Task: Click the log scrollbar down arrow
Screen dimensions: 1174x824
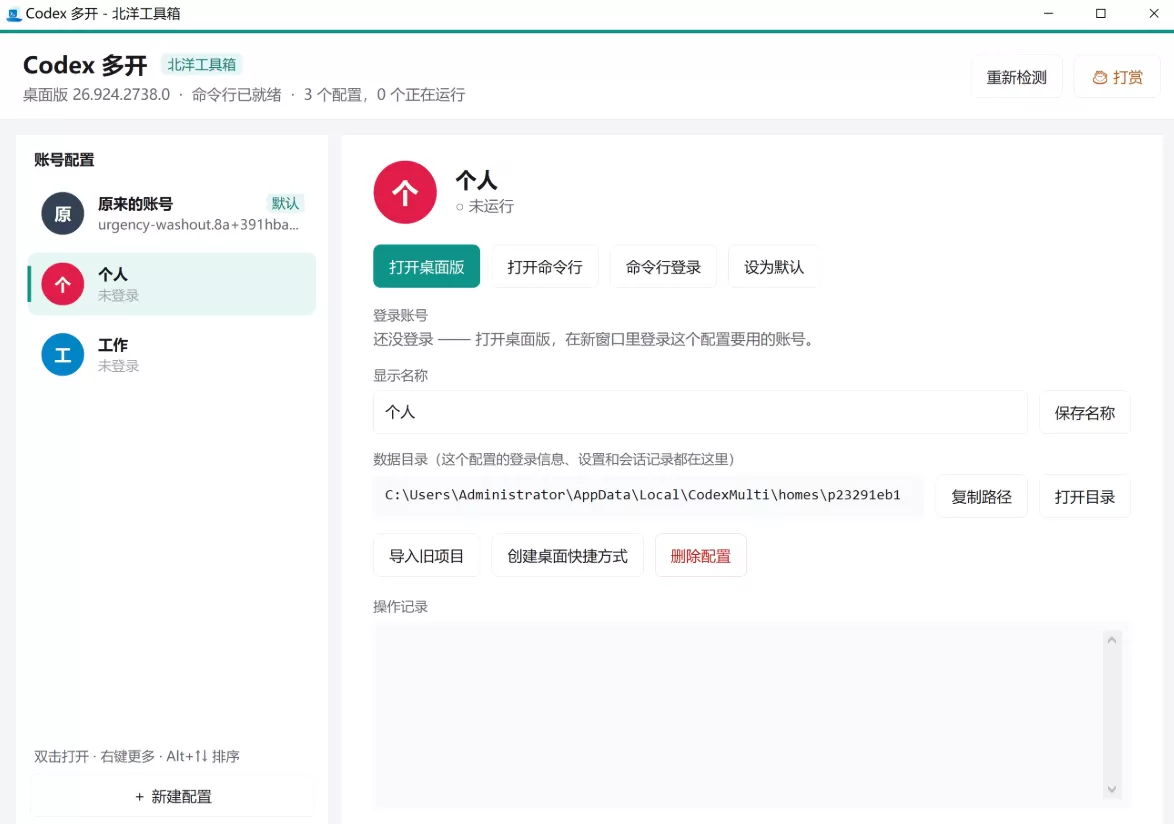Action: pyautogui.click(x=1111, y=789)
